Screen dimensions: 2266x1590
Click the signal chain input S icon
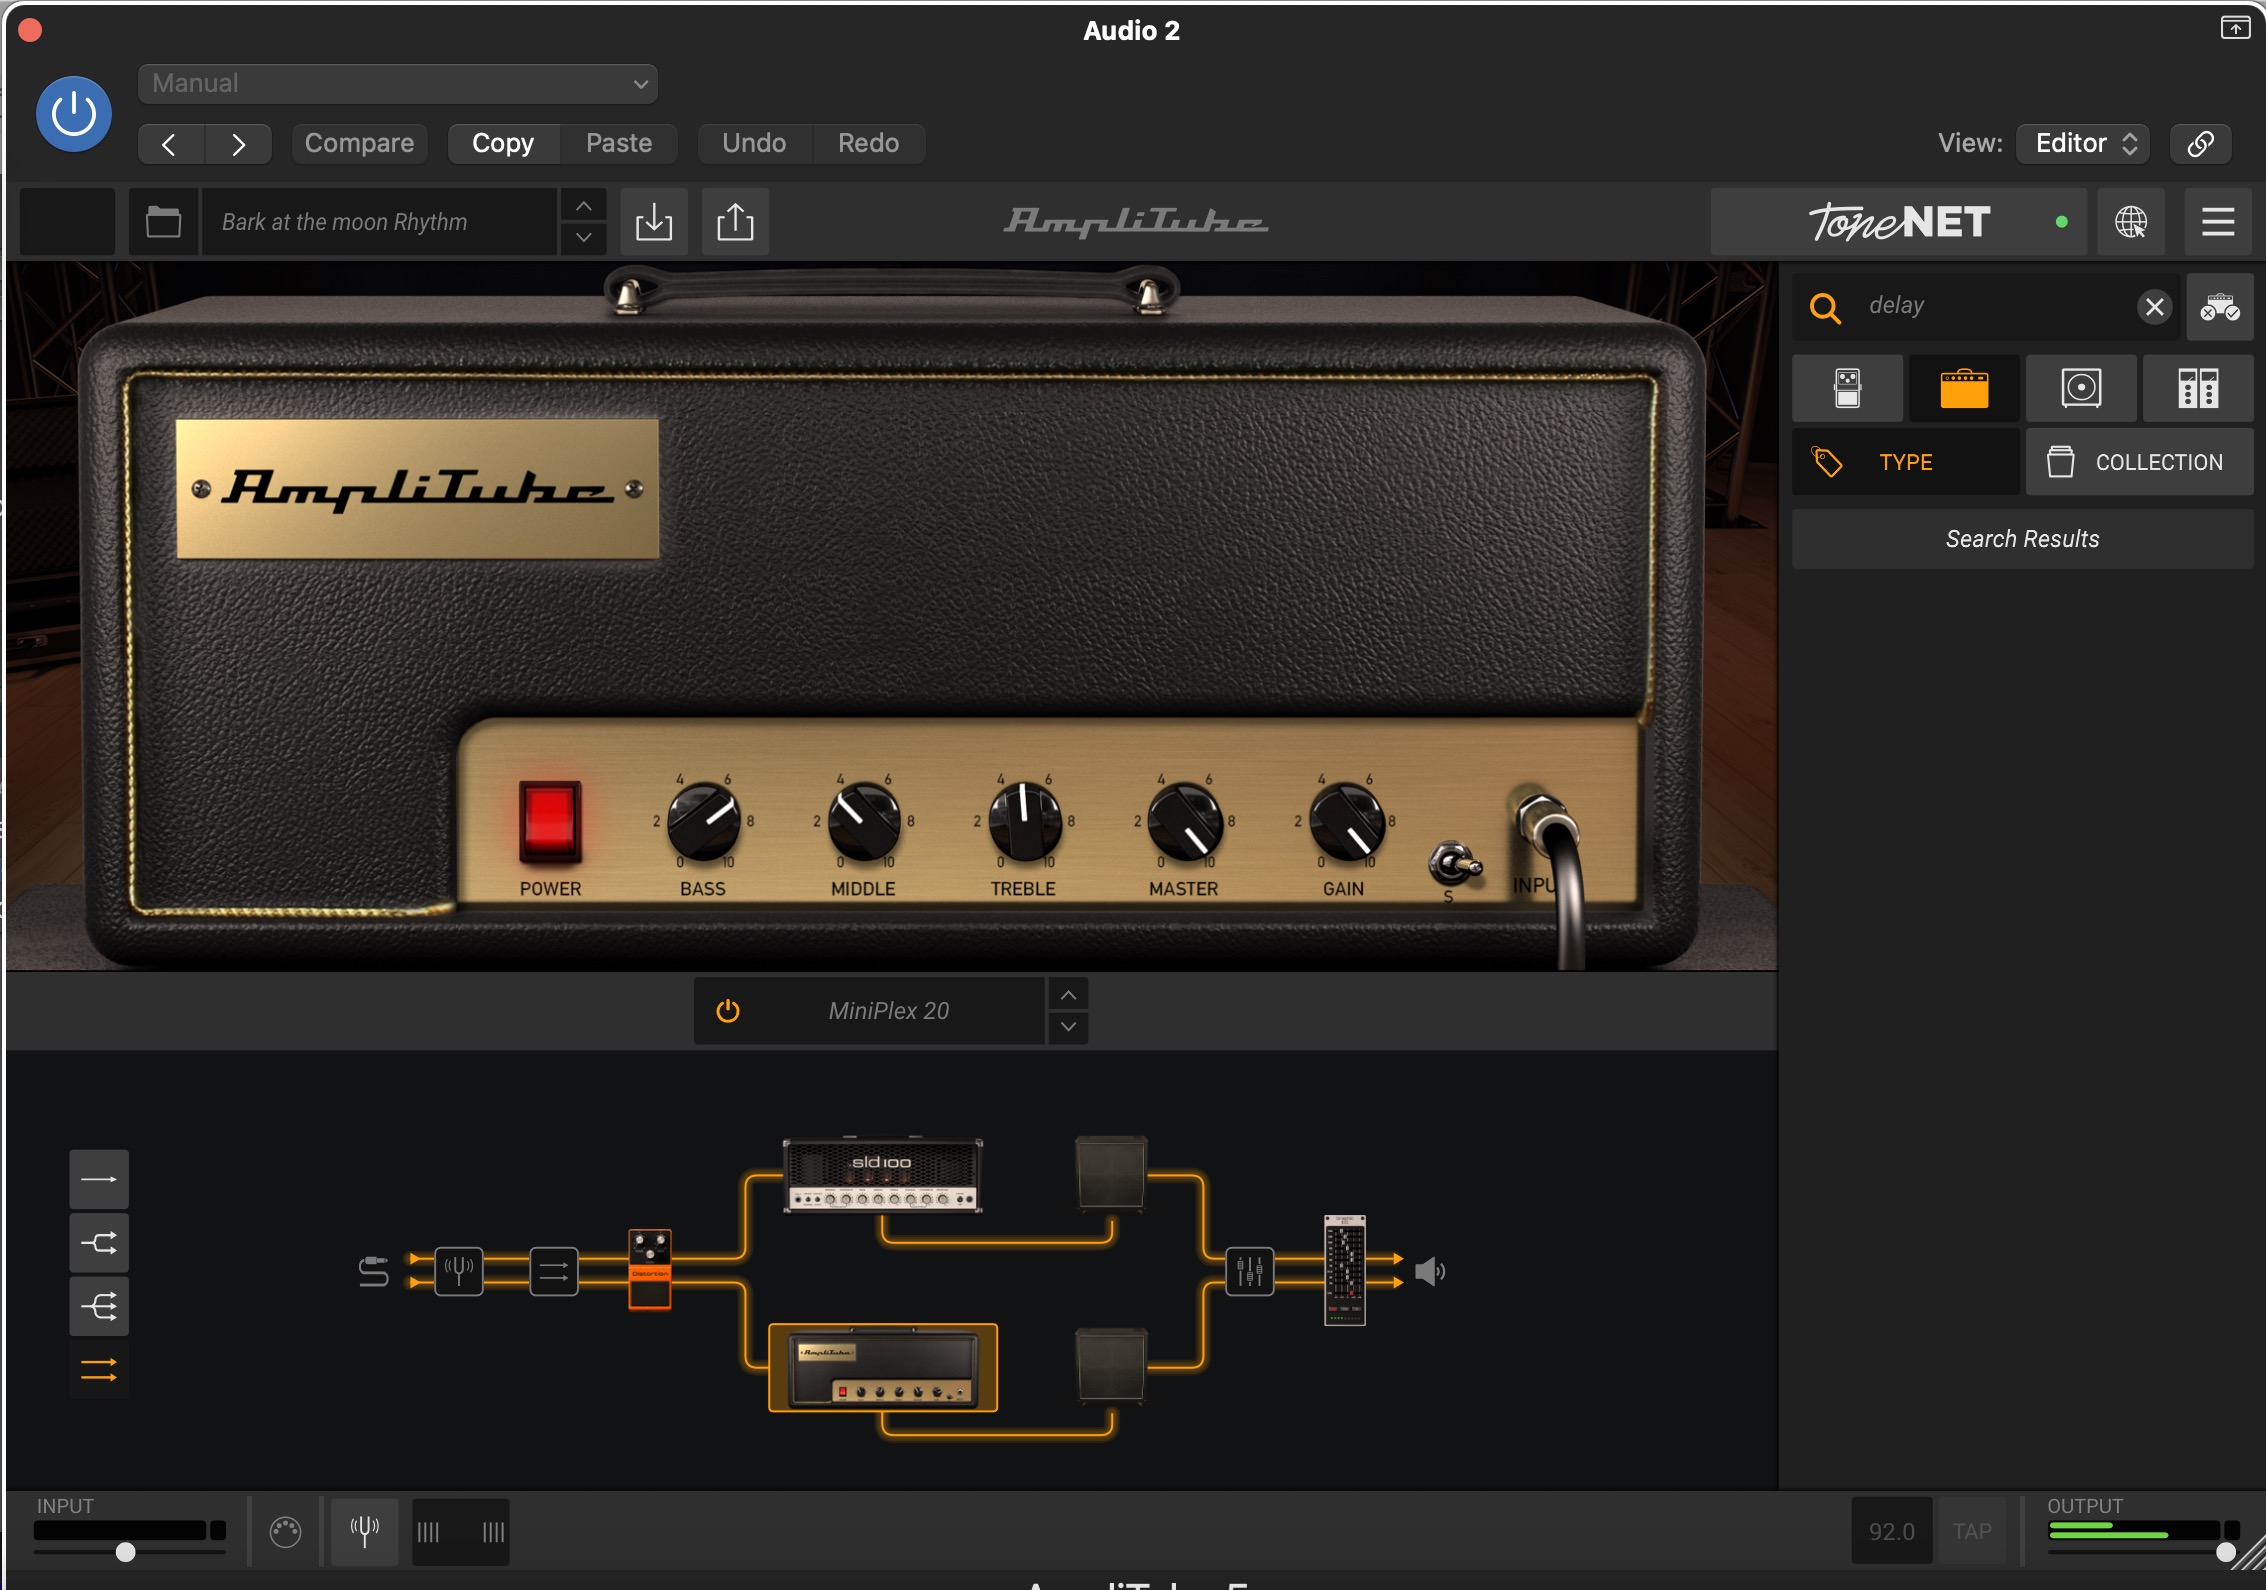click(x=373, y=1272)
